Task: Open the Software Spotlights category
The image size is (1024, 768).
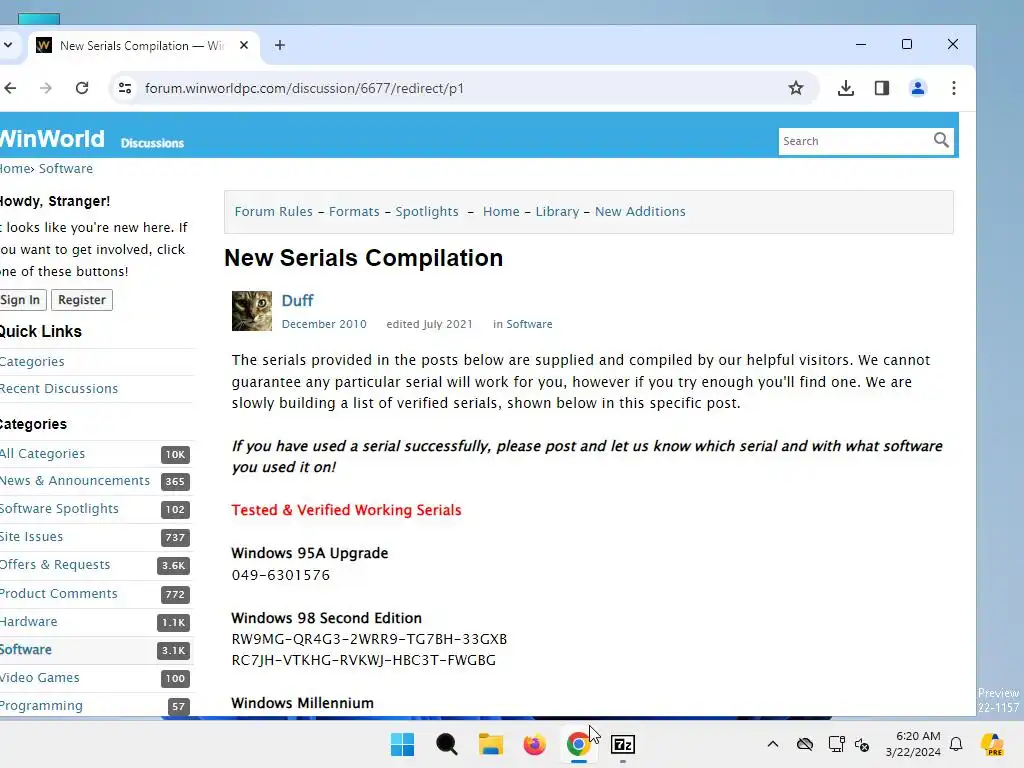Action: coord(59,509)
